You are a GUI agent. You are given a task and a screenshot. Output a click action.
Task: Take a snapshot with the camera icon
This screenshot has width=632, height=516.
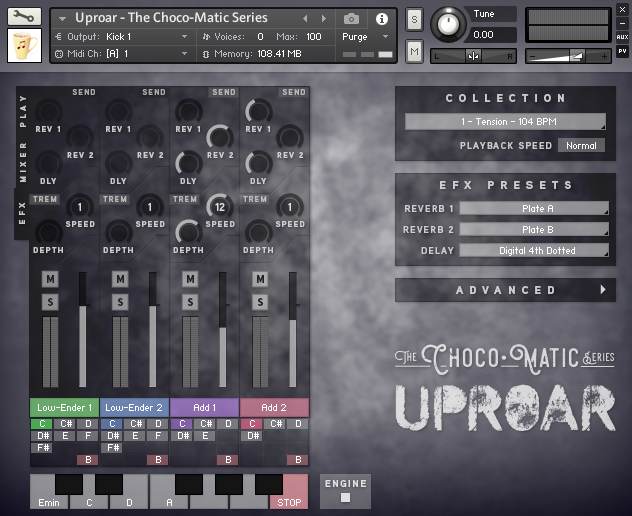pos(351,19)
